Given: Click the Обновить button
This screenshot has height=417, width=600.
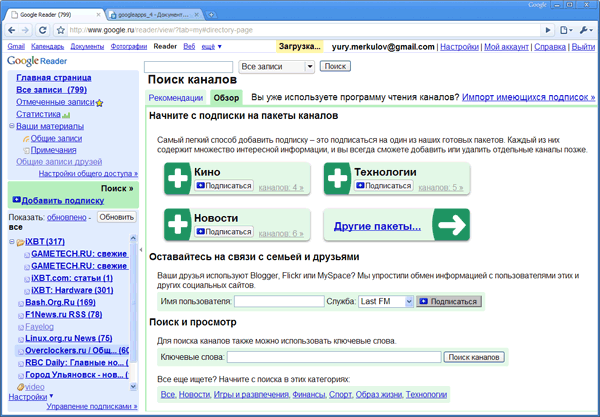Looking at the screenshot, I should pyautogui.click(x=116, y=217).
